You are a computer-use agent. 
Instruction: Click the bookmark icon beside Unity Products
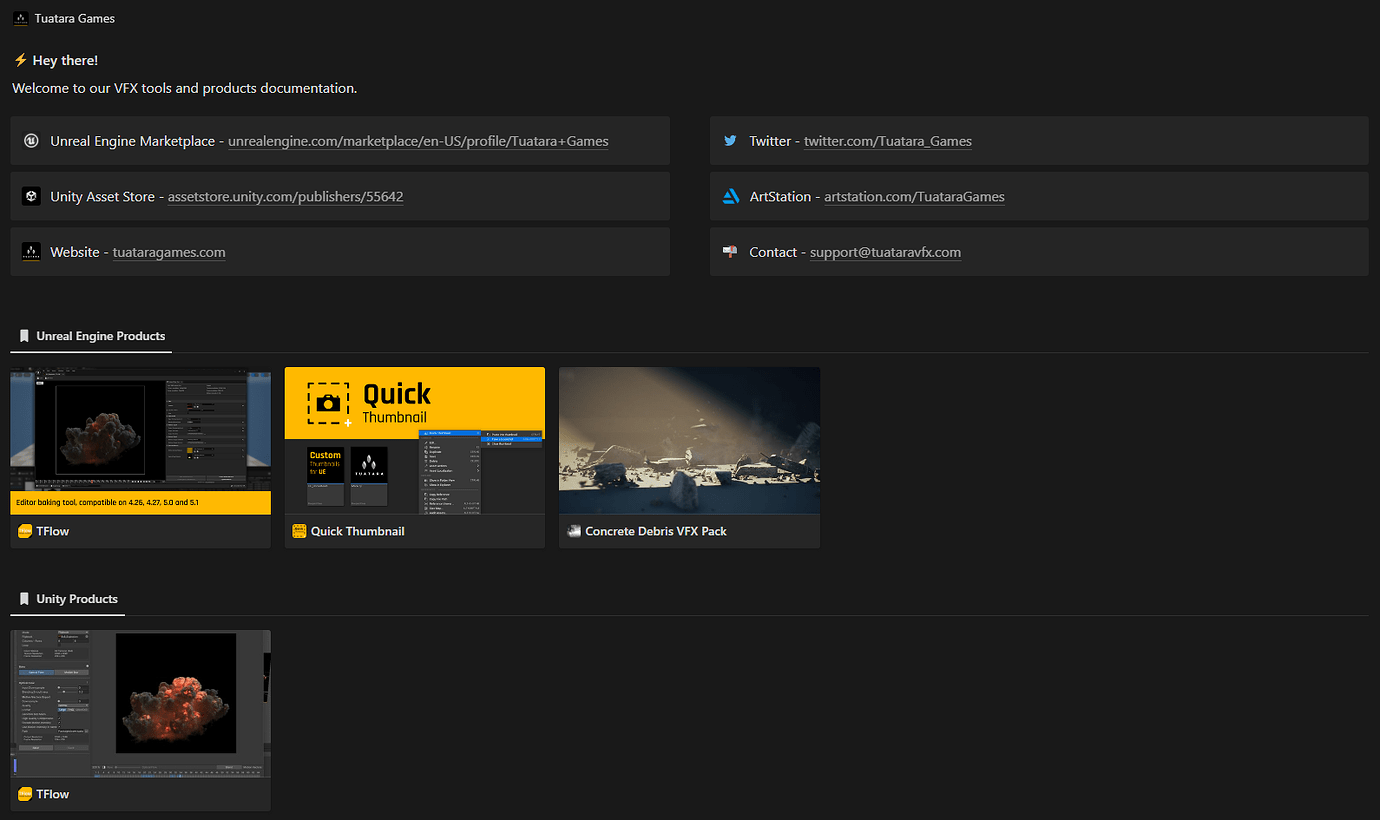pos(24,599)
